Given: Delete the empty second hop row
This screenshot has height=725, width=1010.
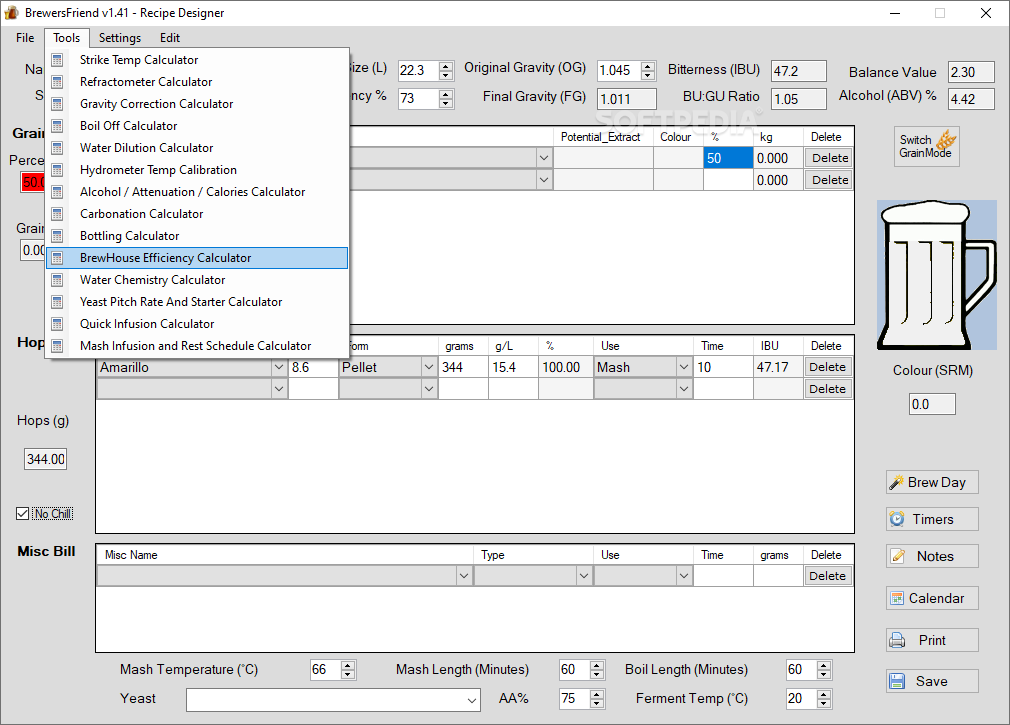Looking at the screenshot, I should [828, 389].
